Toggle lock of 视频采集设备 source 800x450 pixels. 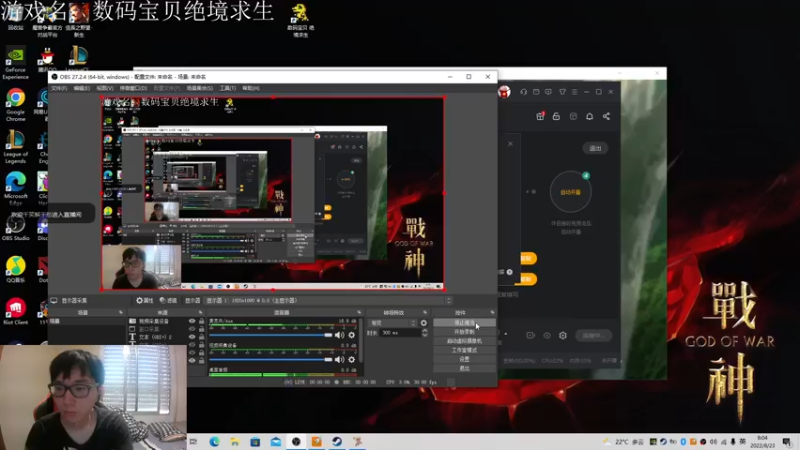pyautogui.click(x=202, y=321)
